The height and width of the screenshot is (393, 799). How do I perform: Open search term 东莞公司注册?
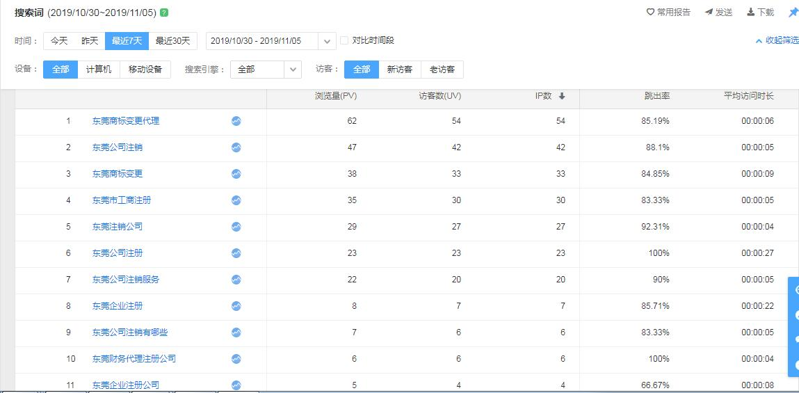[117, 253]
